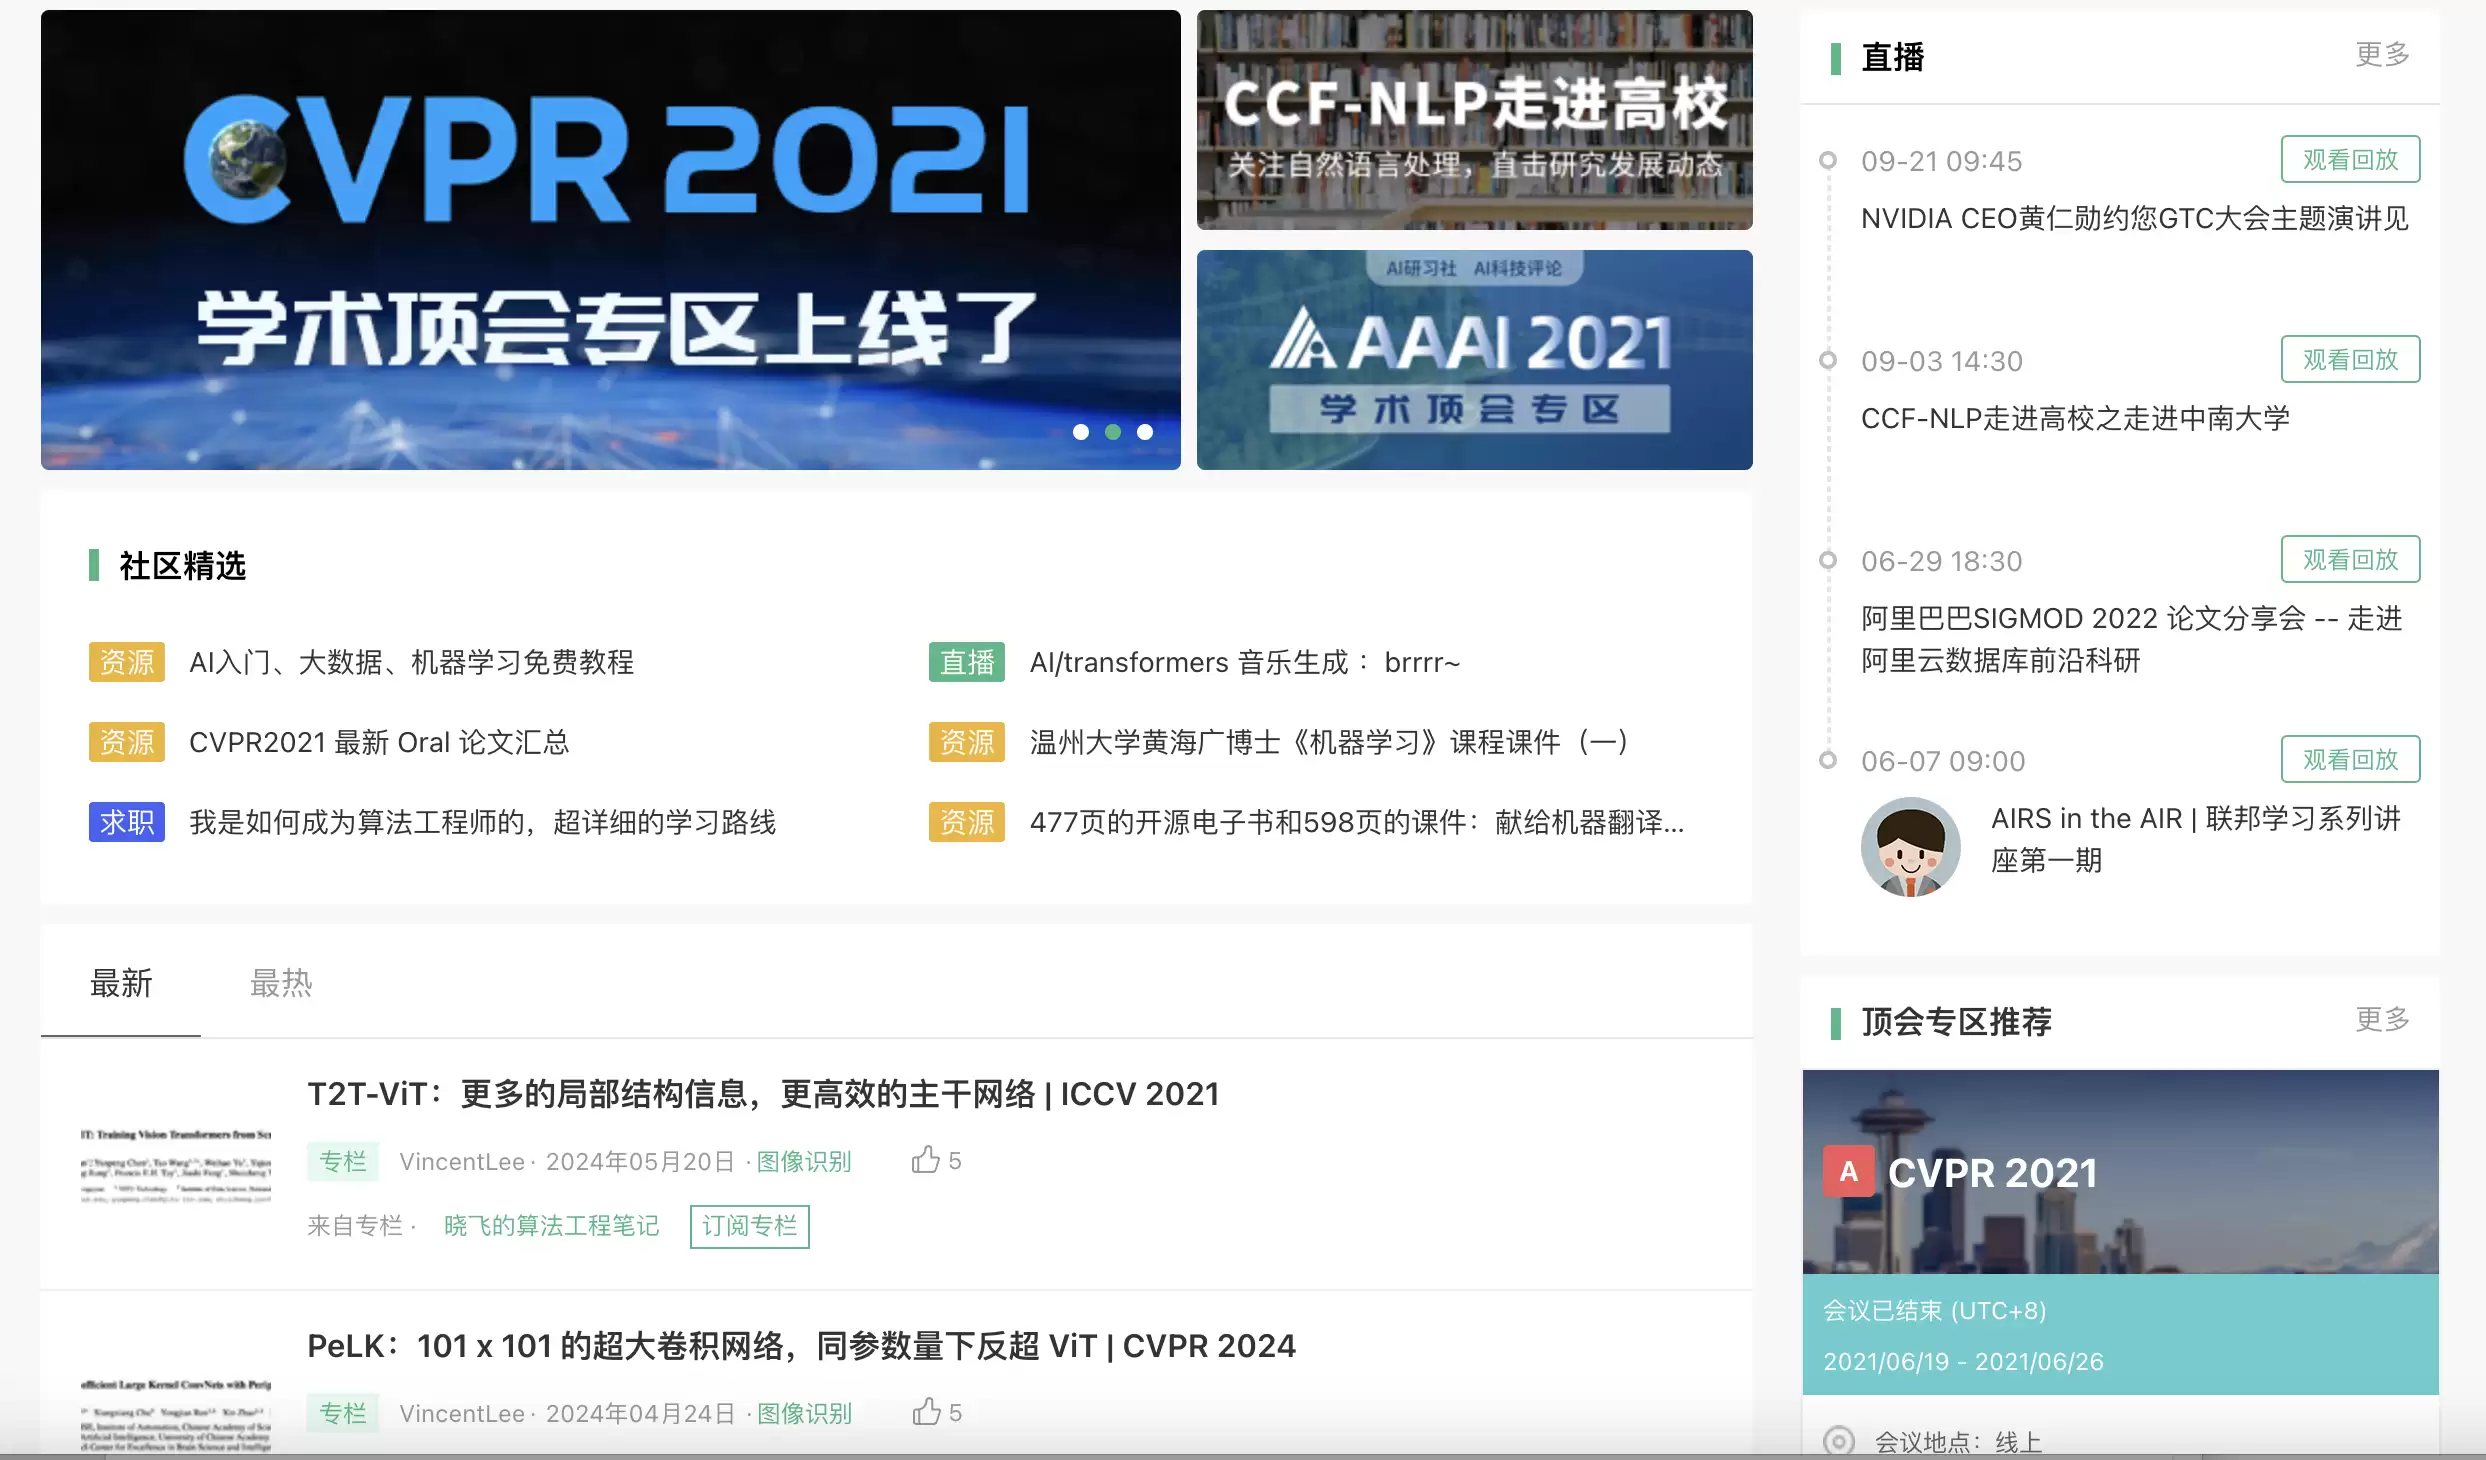Screen dimensions: 2486x1460
Task: Click 图像识别 category on the PeLK article
Action: click(x=804, y=1413)
